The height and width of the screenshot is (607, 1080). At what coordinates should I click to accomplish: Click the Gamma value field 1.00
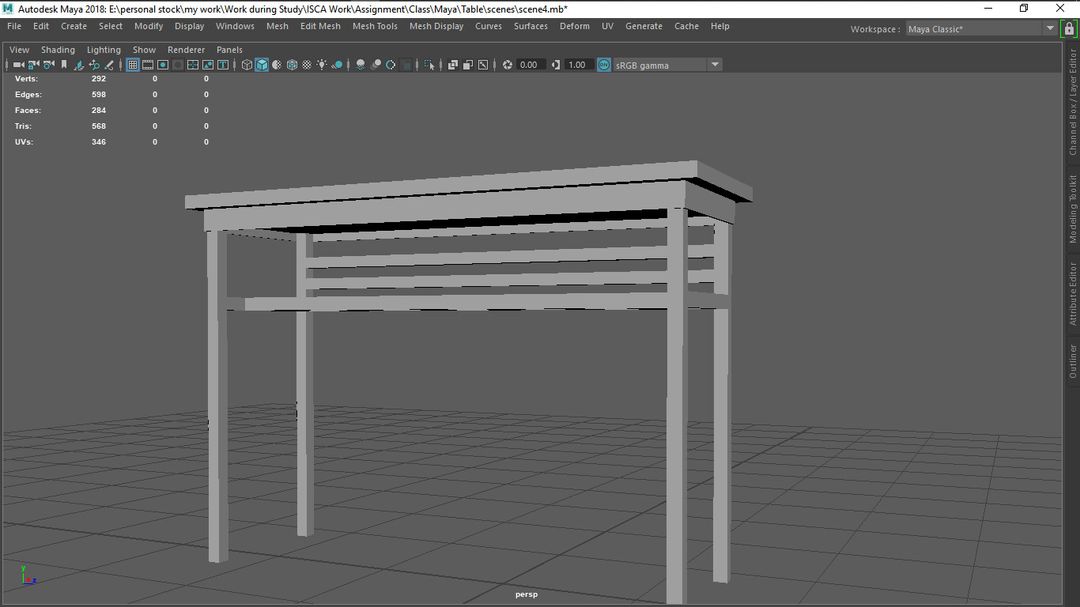[x=579, y=65]
